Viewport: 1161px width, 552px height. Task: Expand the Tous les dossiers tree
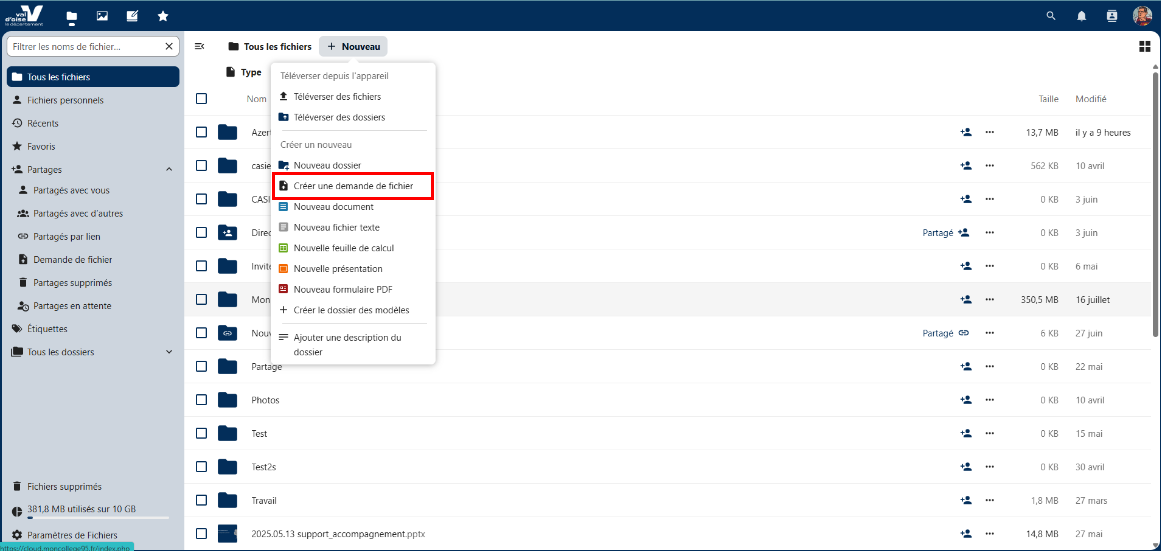pos(168,352)
